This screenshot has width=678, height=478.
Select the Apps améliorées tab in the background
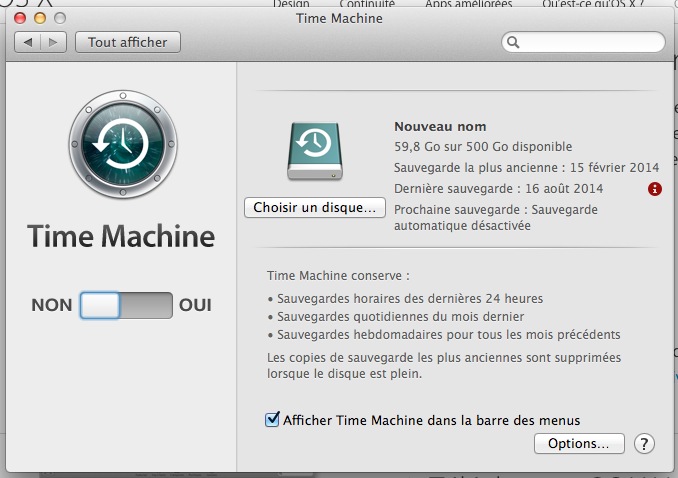(x=468, y=4)
